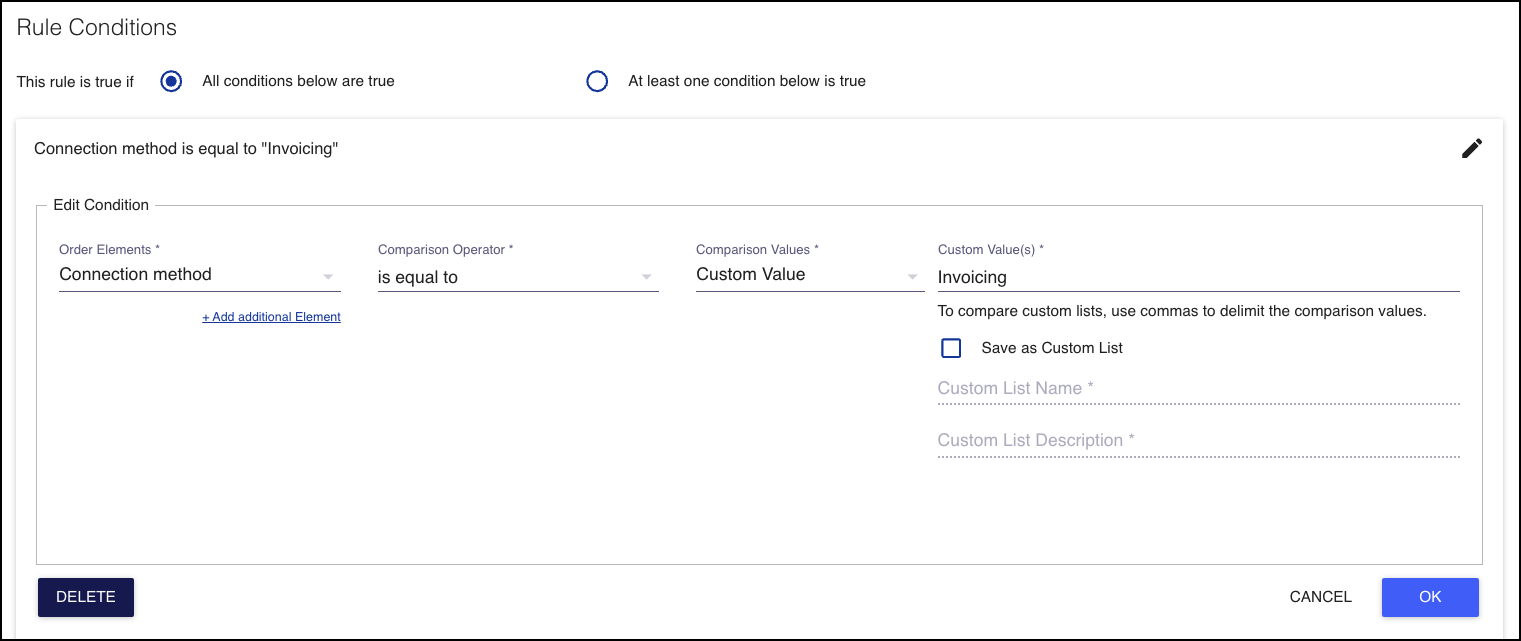This screenshot has height=641, width=1521.
Task: Click the Custom Value(s) field containing "Invoicing"
Action: (x=1197, y=277)
